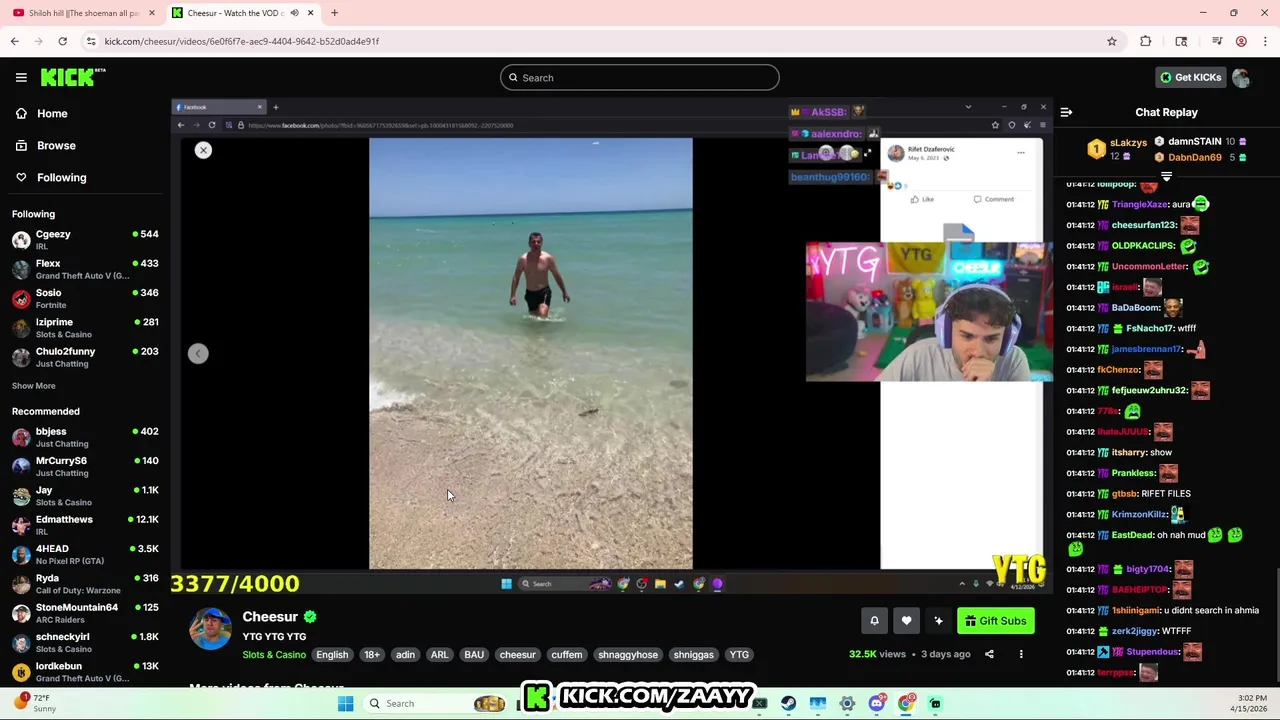The height and width of the screenshot is (720, 1280).
Task: Open a new browser tab
Action: coord(334,13)
